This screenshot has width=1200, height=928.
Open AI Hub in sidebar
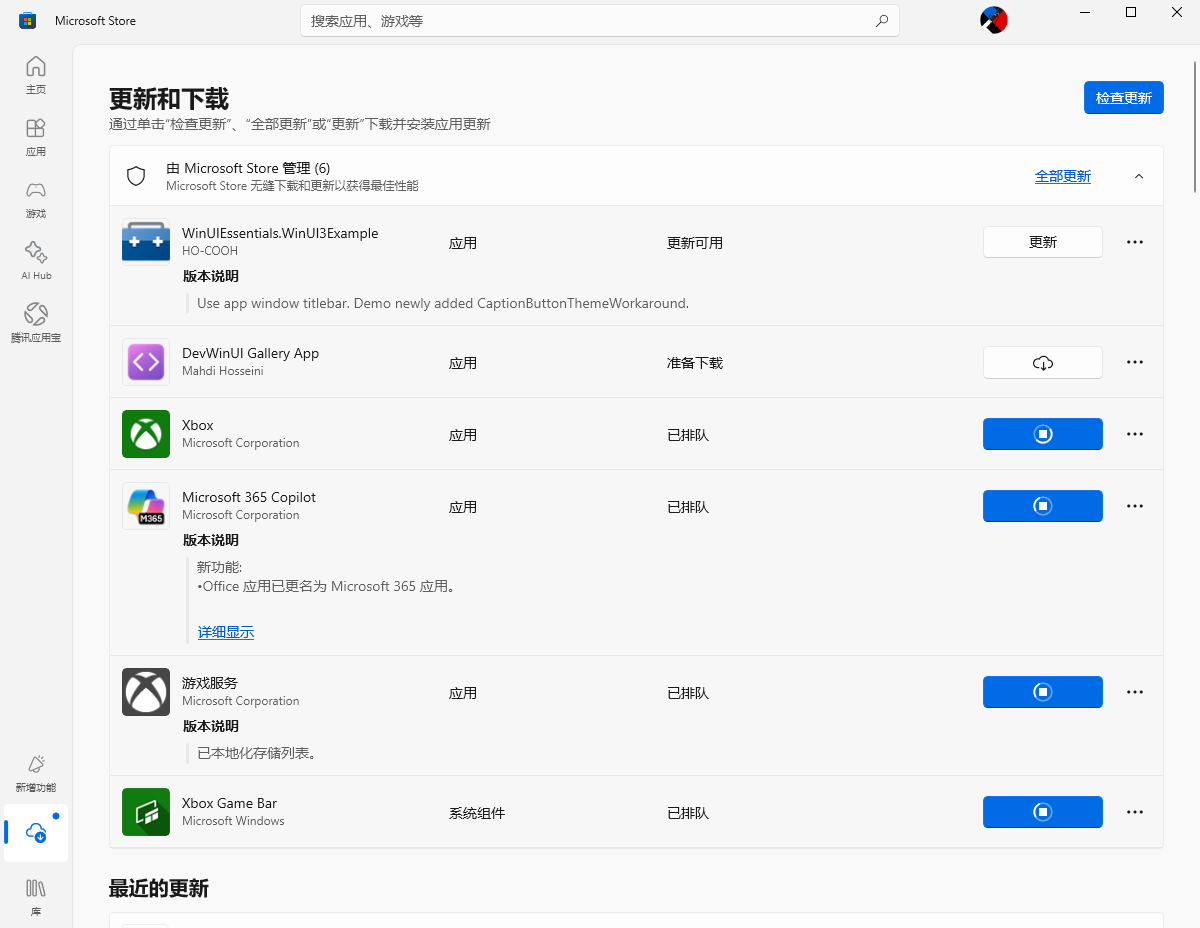click(36, 261)
